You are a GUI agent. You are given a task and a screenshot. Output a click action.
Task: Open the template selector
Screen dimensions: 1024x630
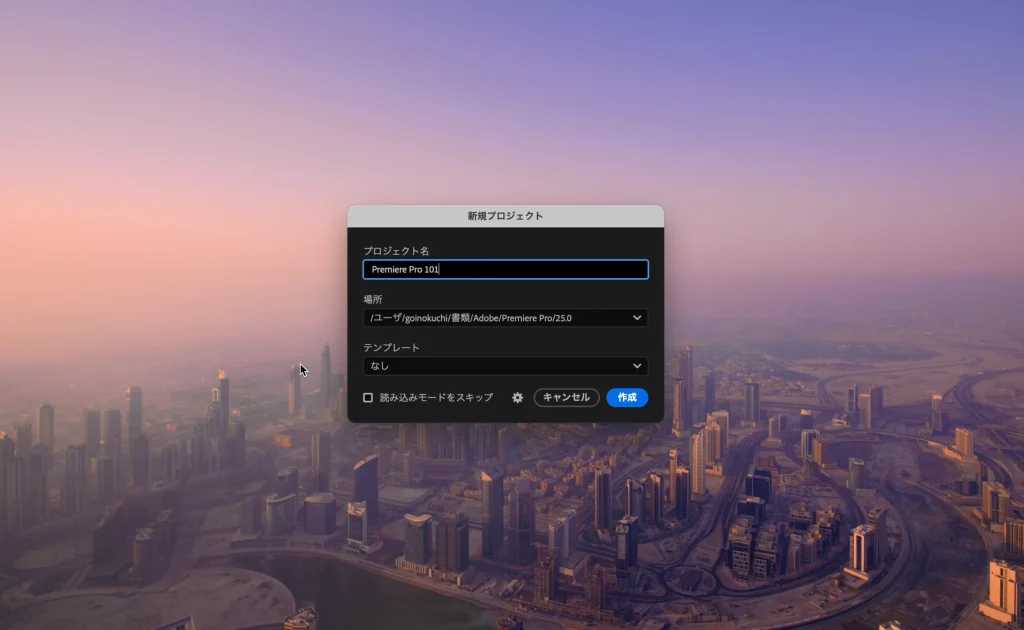(636, 366)
